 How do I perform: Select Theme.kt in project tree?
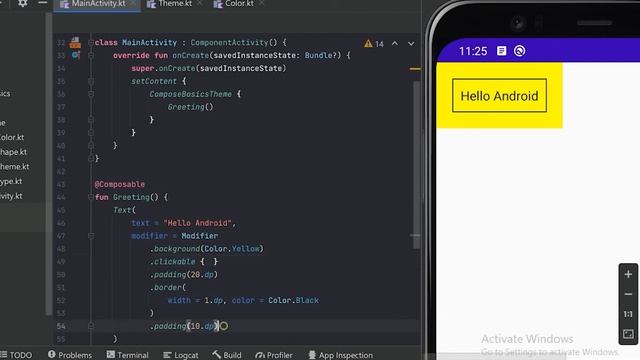[14, 167]
